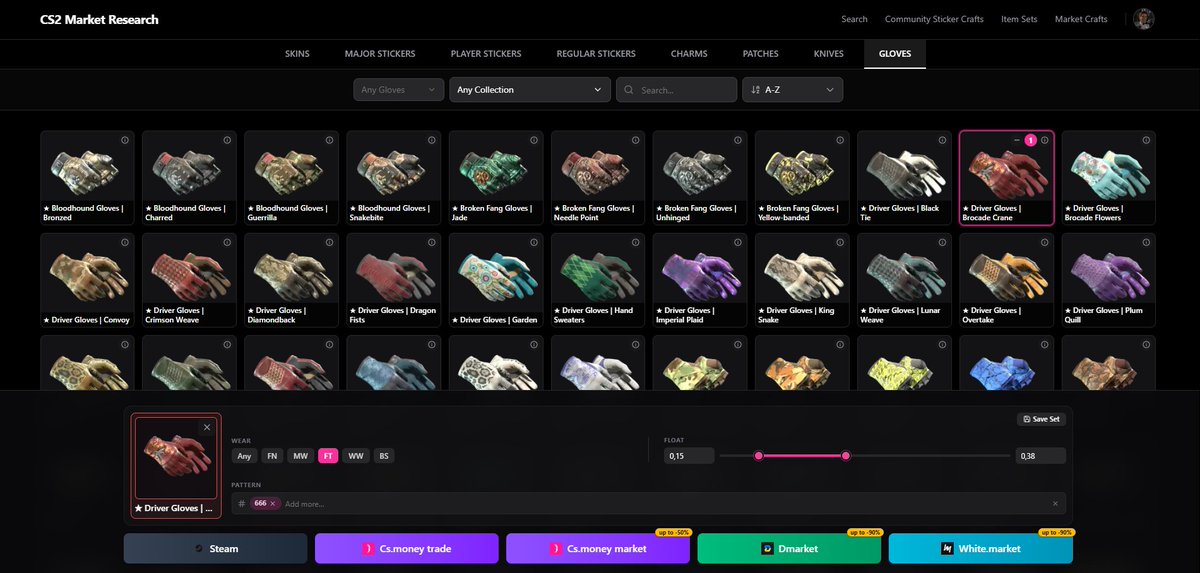Click minus icon on Brocade Crane card
The height and width of the screenshot is (573, 1200).
pos(1017,140)
